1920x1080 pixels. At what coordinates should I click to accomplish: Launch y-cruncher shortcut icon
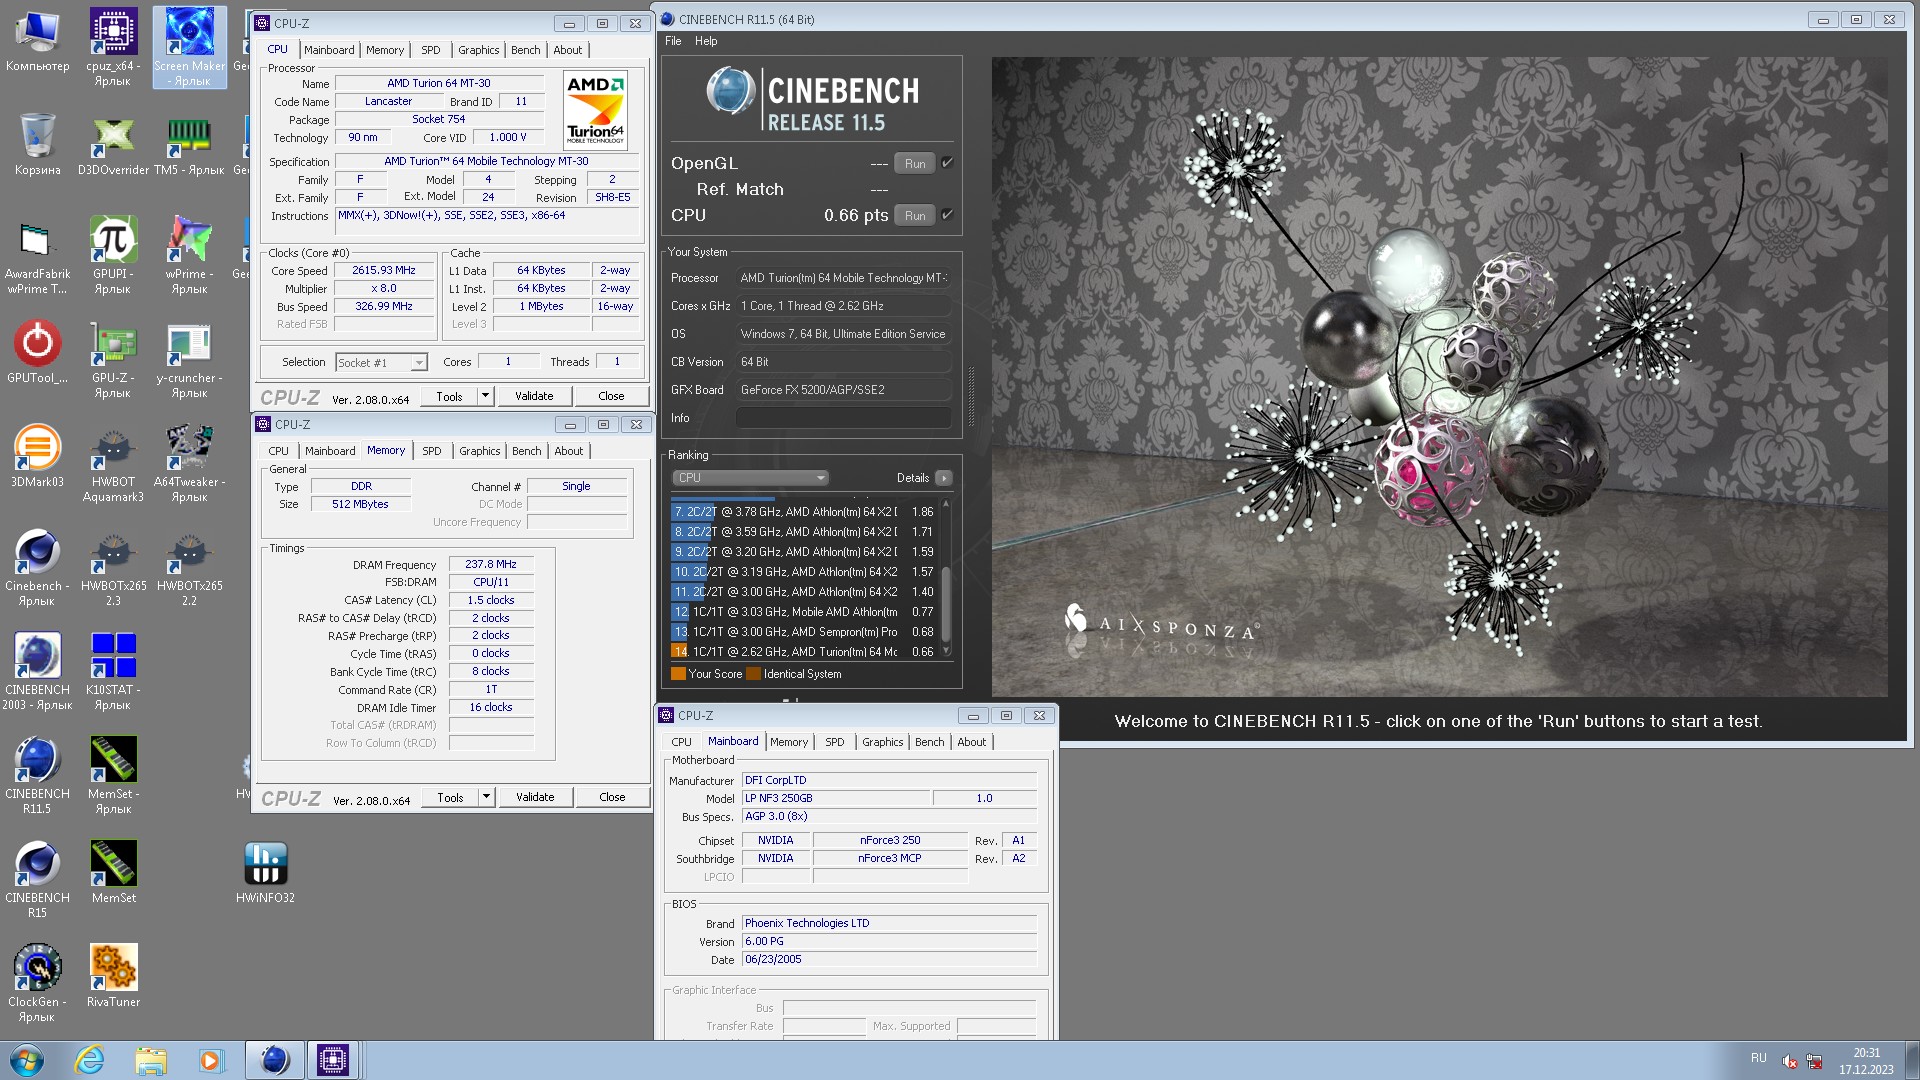[189, 360]
